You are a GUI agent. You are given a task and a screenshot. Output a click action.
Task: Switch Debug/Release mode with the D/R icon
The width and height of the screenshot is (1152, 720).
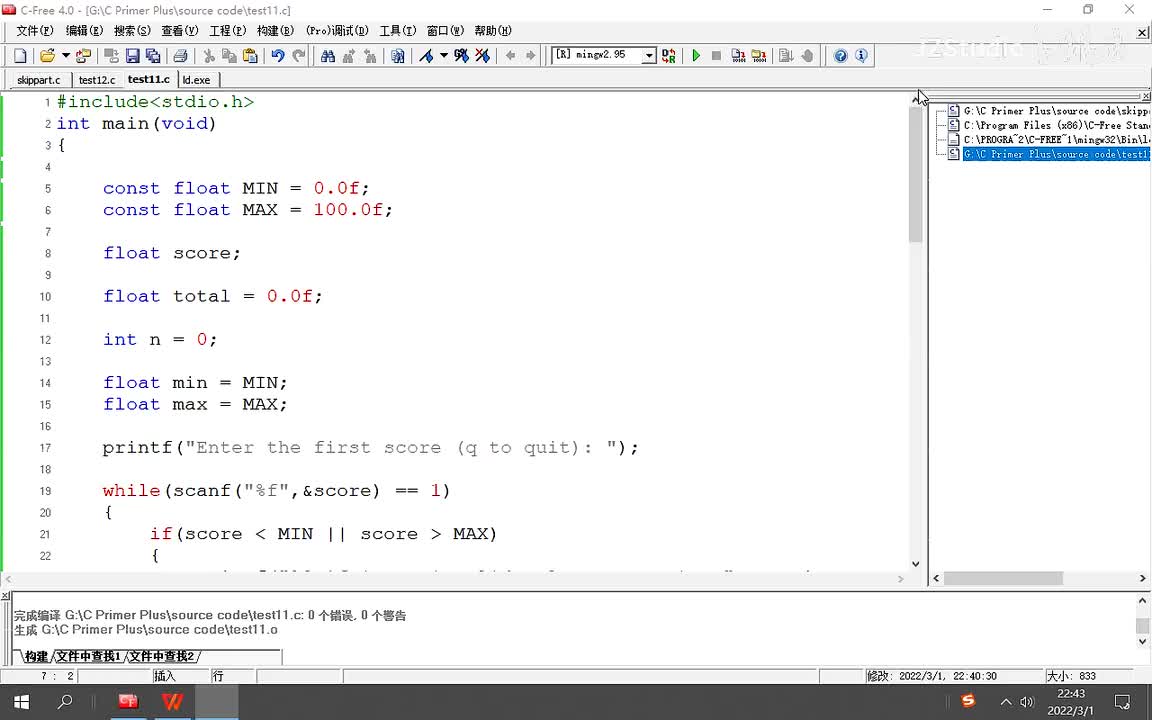coord(669,56)
